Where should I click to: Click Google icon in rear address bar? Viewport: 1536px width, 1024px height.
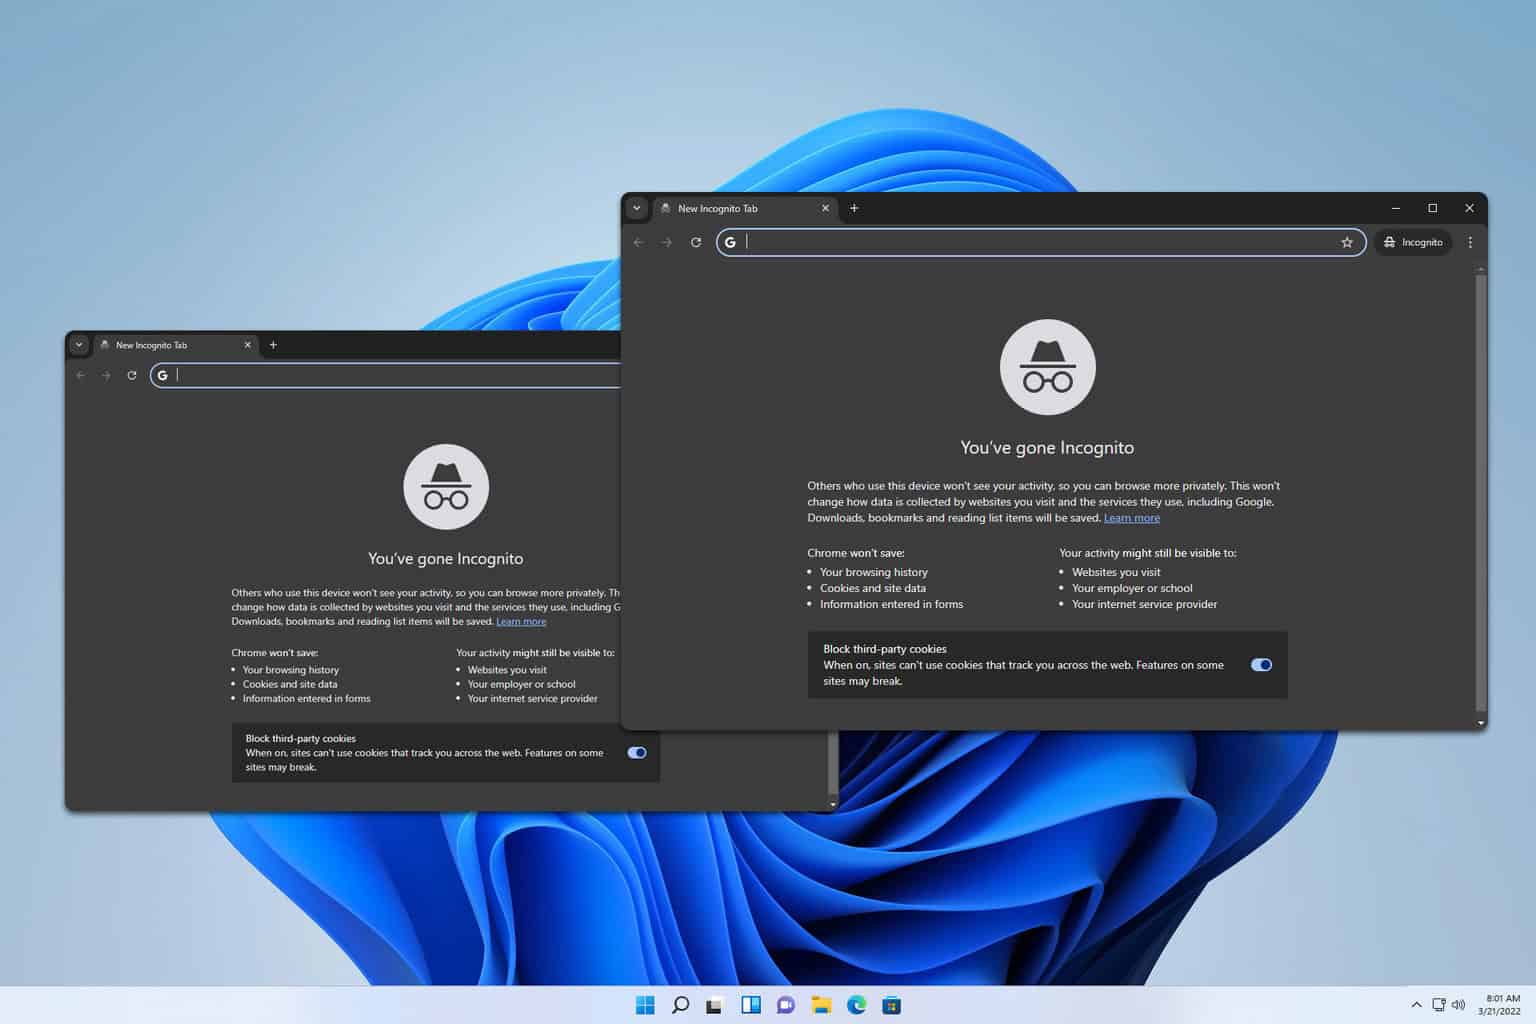(162, 375)
